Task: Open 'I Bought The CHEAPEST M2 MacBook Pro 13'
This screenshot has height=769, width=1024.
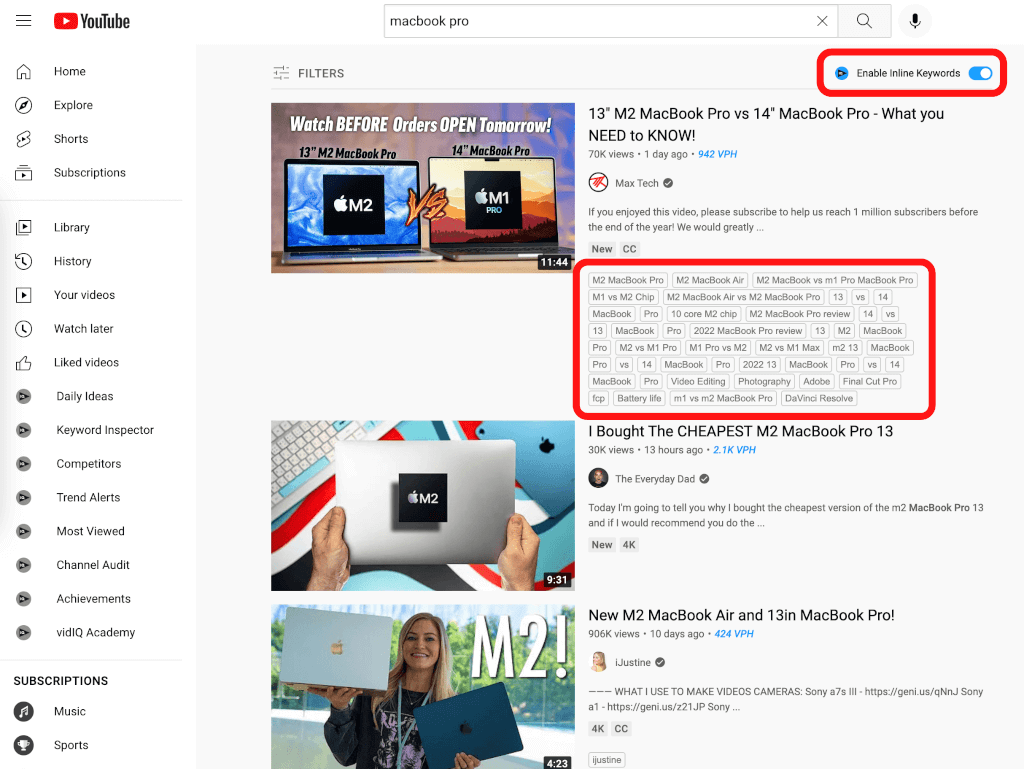Action: (x=740, y=431)
